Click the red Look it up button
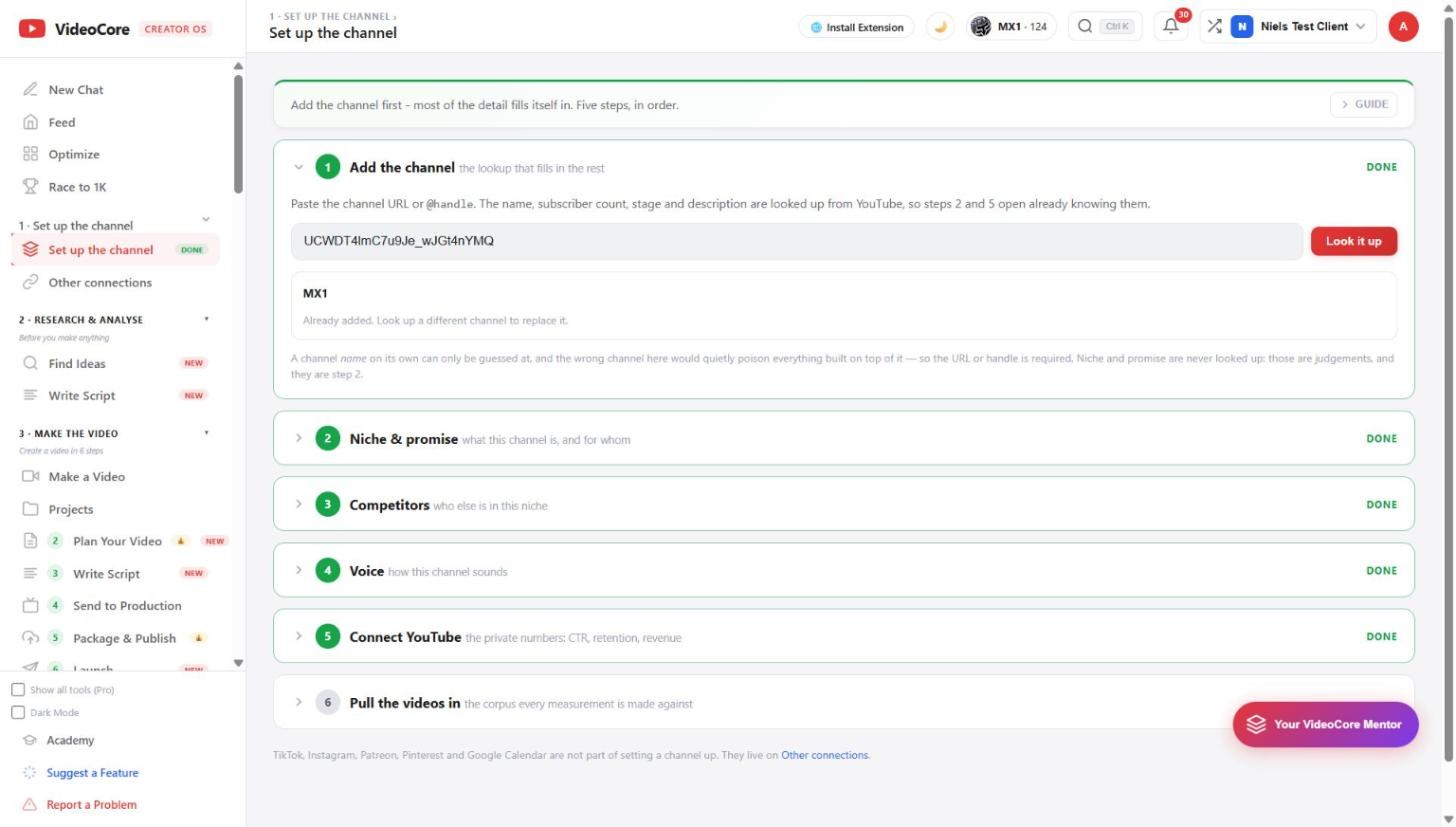The image size is (1456, 827). click(x=1354, y=241)
